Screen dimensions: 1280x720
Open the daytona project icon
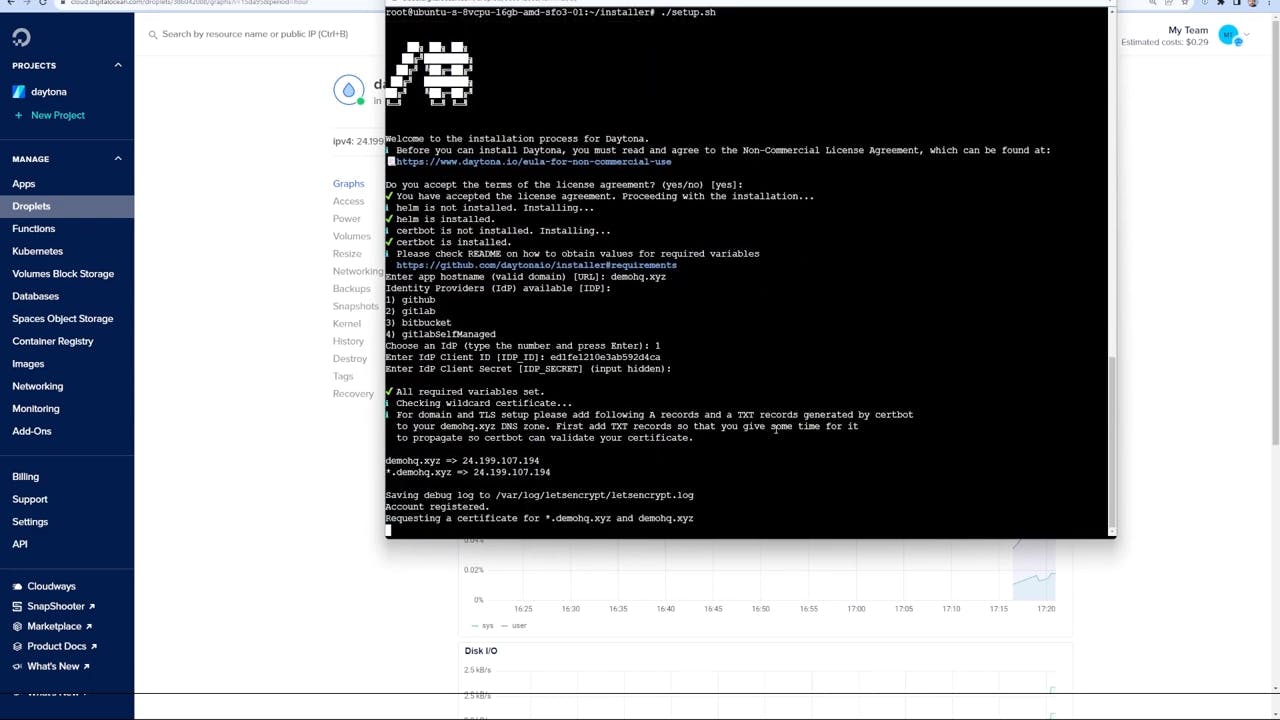tap(19, 92)
